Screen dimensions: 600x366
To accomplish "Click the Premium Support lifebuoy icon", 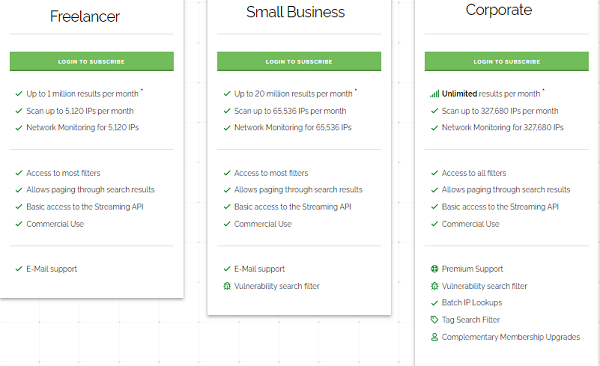I will (x=434, y=269).
